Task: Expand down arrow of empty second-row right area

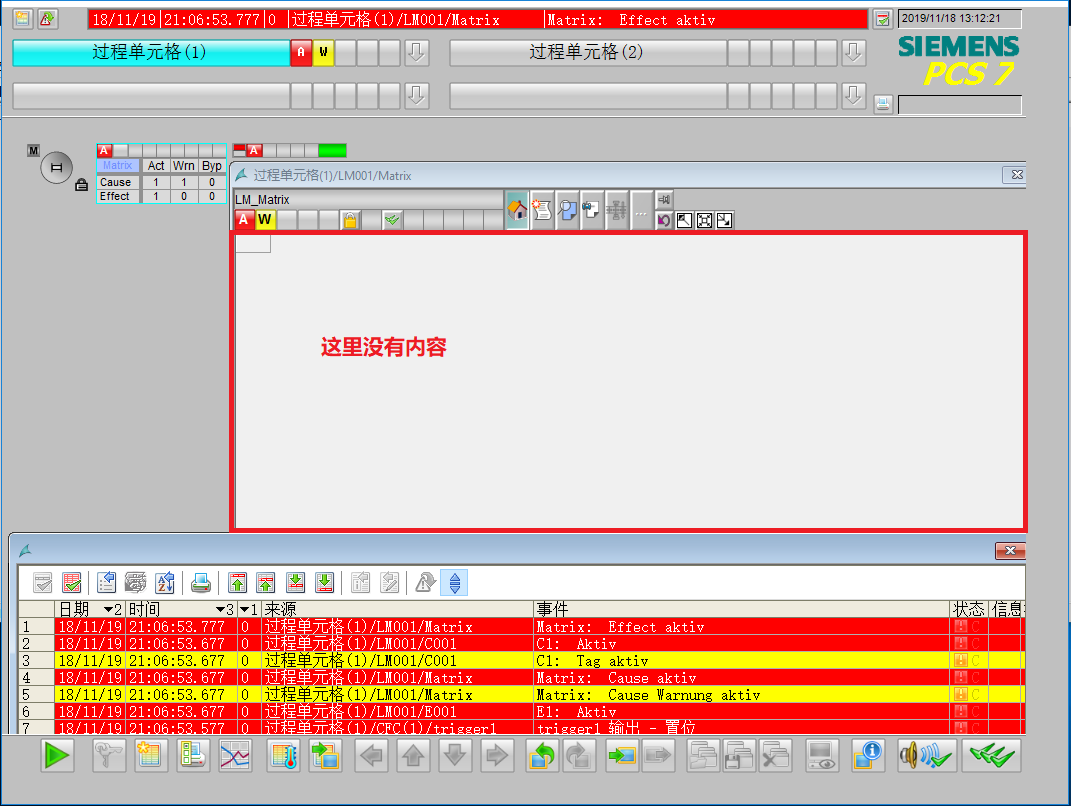Action: click(x=853, y=96)
